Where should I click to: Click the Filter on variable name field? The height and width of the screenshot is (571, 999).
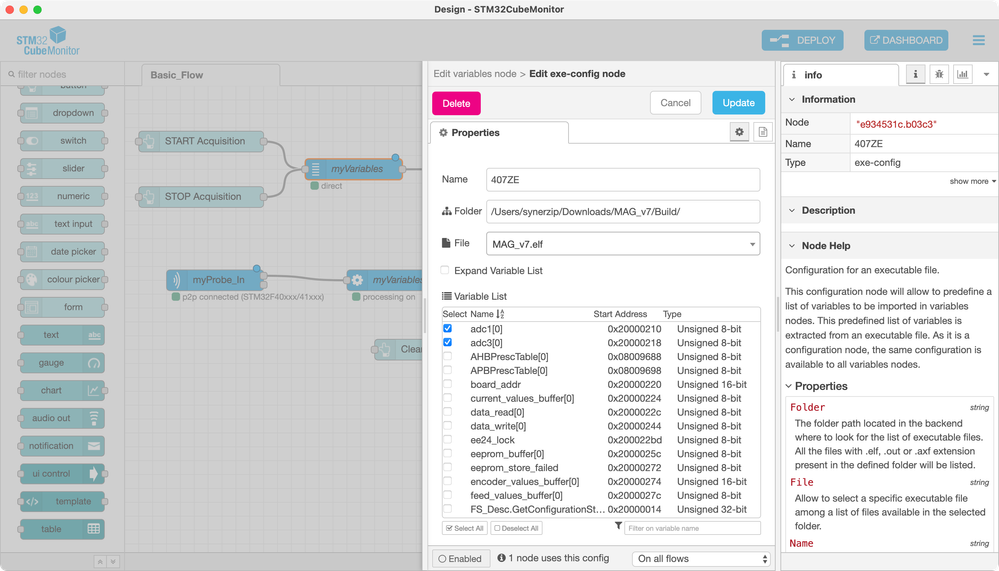pos(693,528)
